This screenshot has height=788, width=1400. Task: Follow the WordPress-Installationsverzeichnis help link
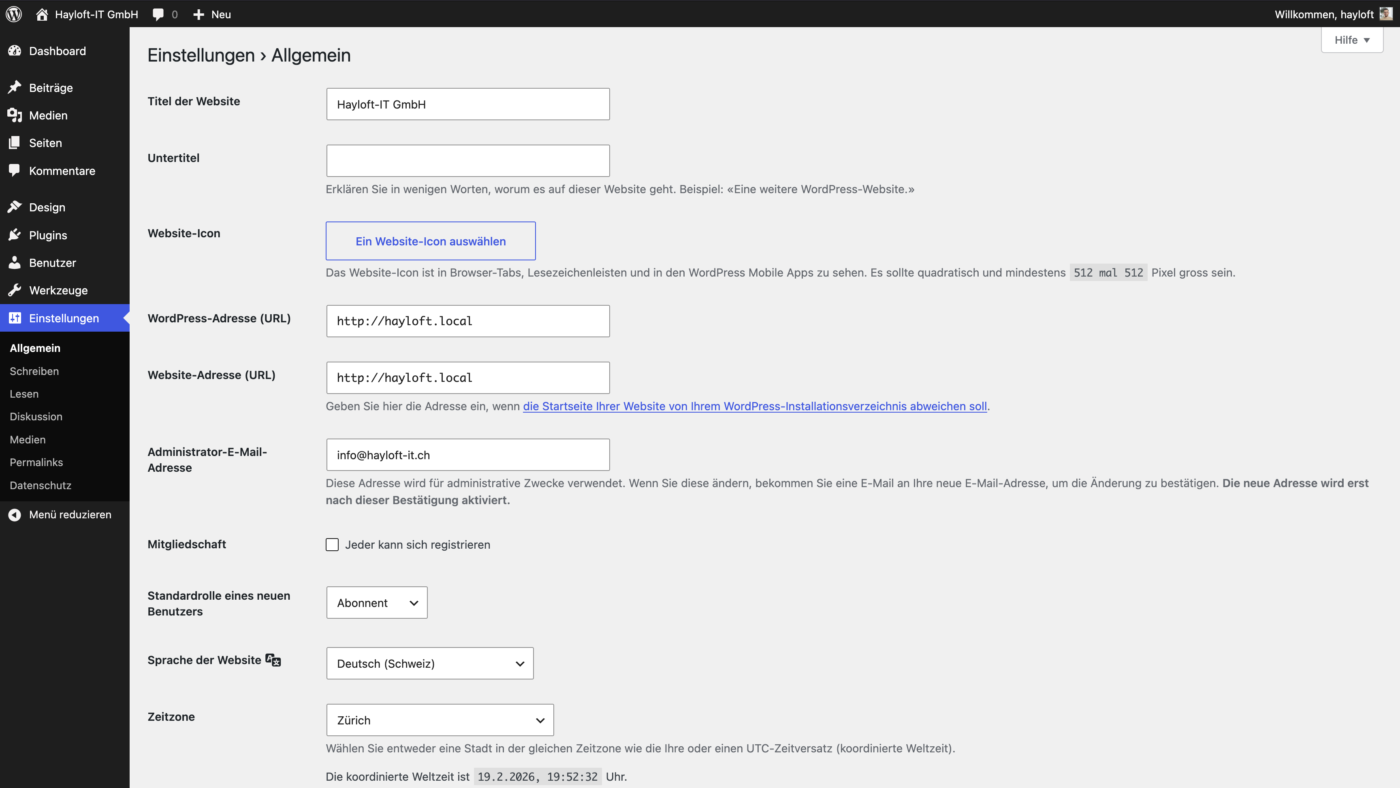[x=755, y=407]
